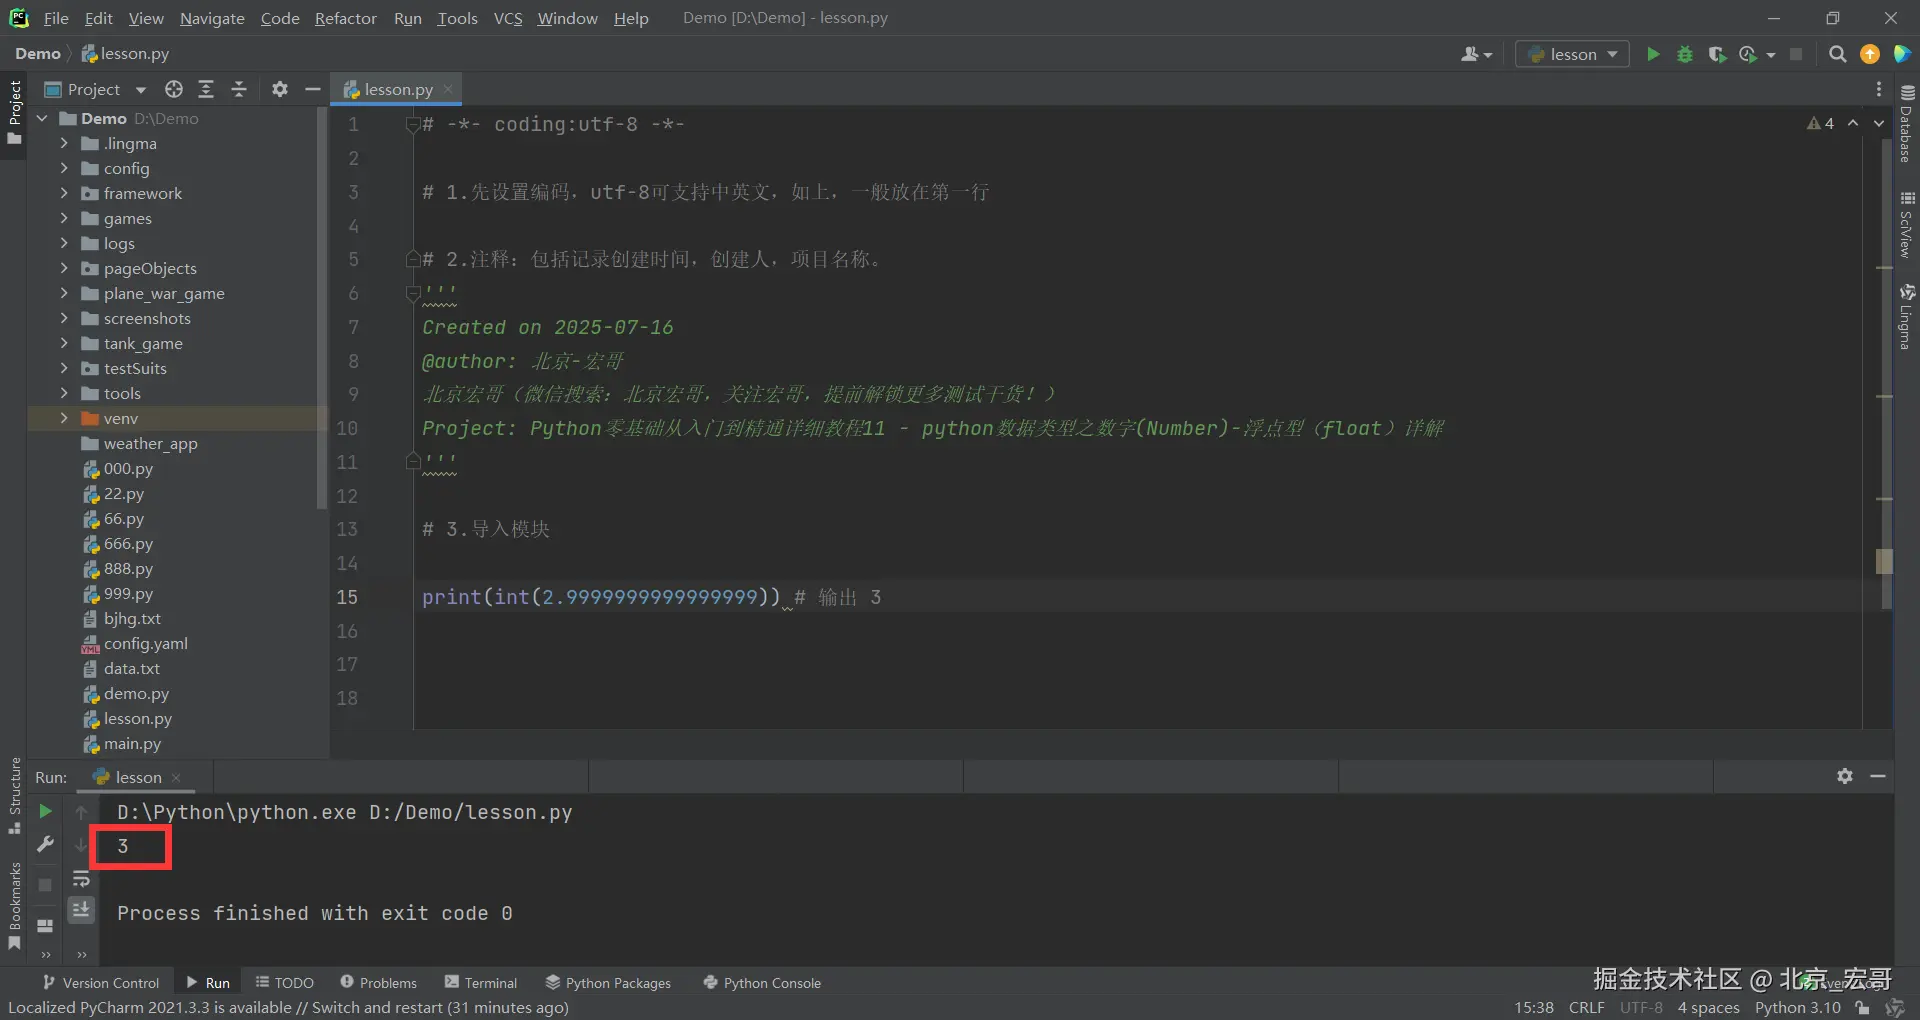1920x1020 pixels.
Task: Open the SciView side panel
Action: click(1907, 225)
